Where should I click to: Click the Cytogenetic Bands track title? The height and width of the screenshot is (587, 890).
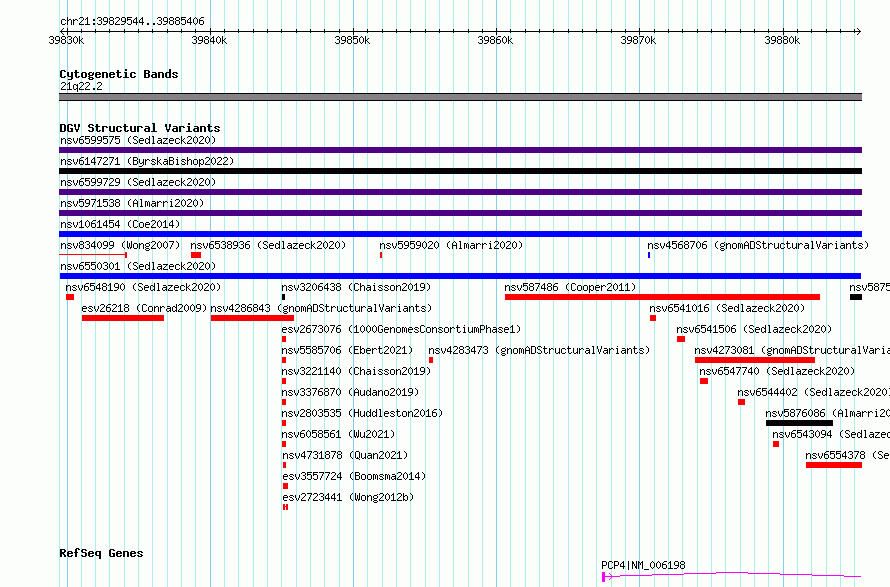pyautogui.click(x=119, y=74)
